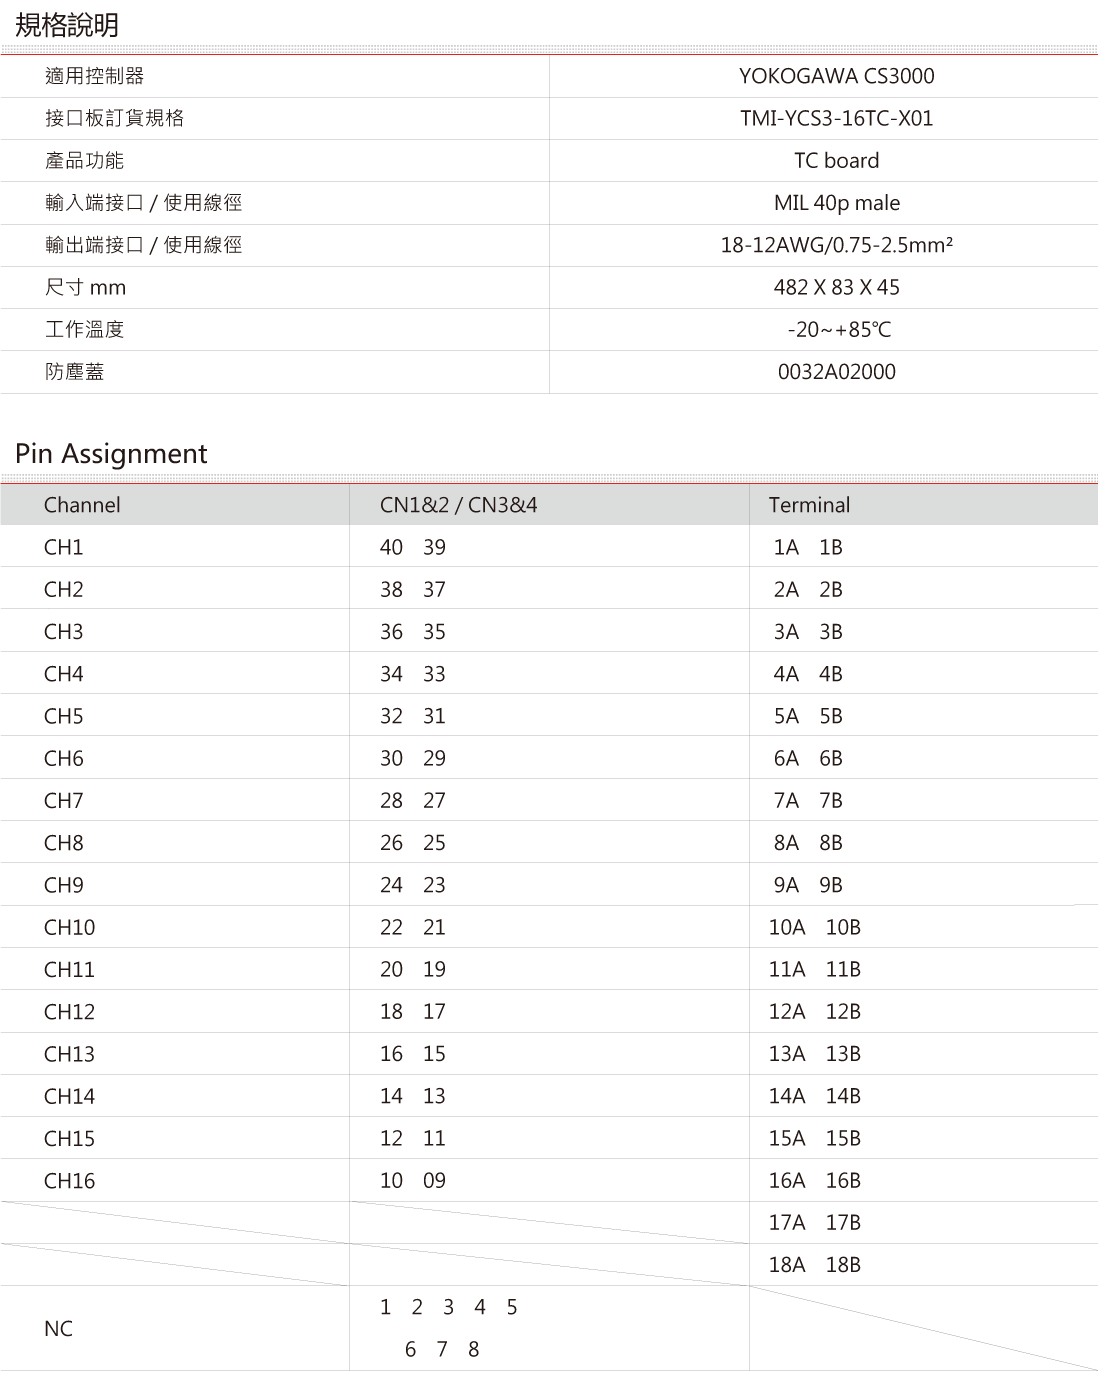The width and height of the screenshot is (1098, 1385).
Task: Click the CN1&2 / CN3&4 column header
Action: [x=458, y=505]
